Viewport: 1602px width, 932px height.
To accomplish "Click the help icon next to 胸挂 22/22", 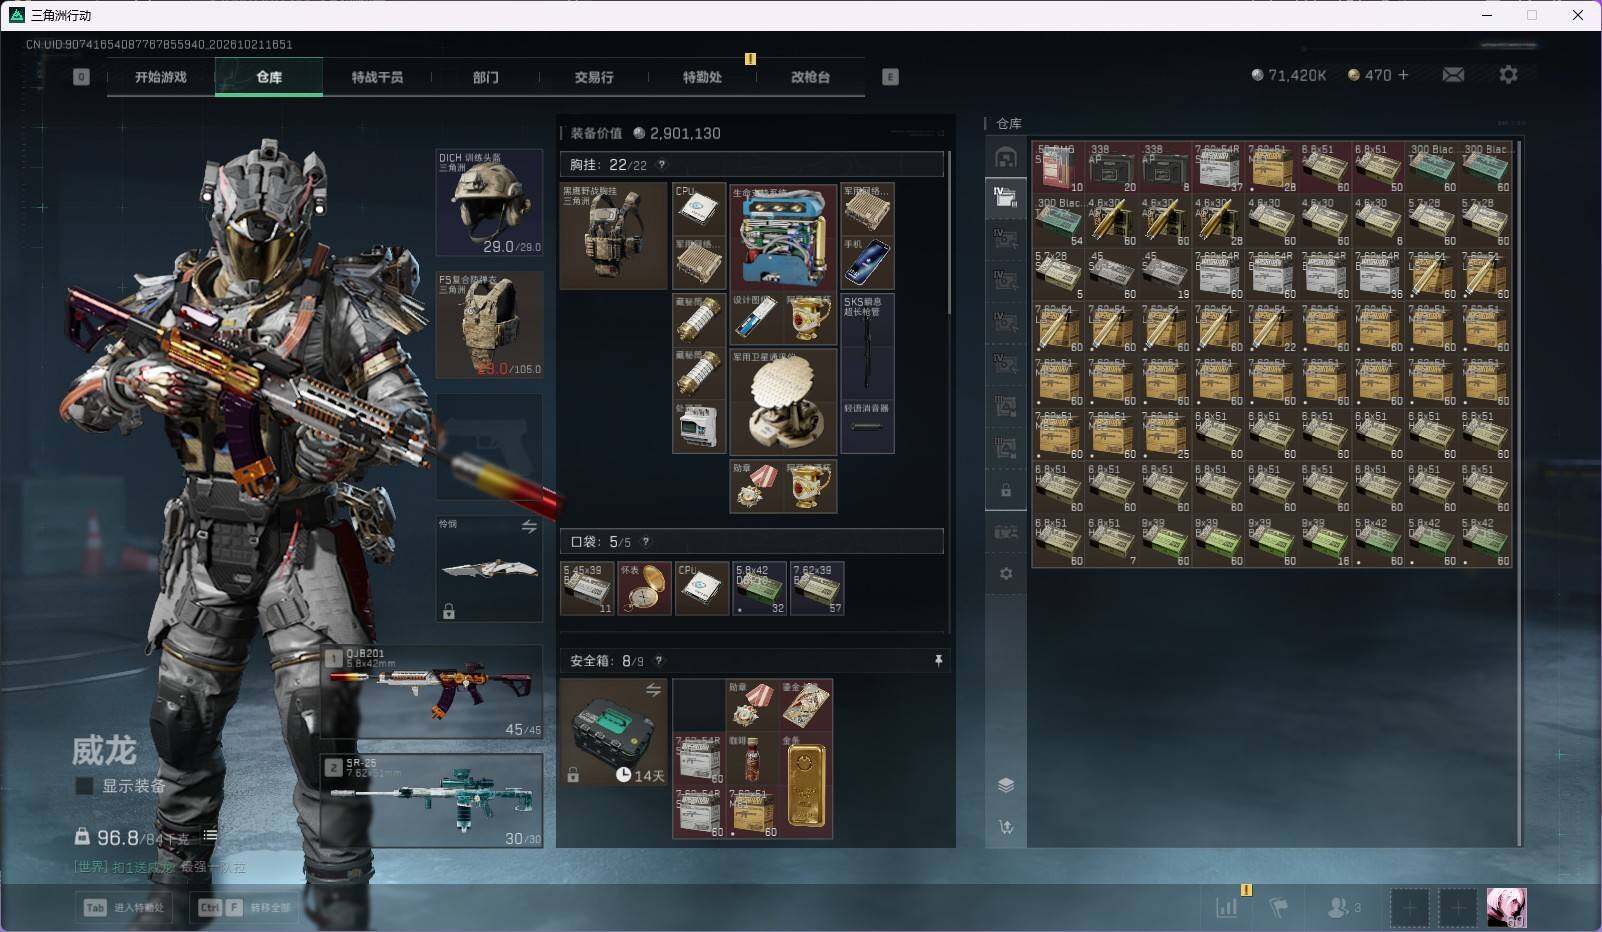I will [661, 165].
